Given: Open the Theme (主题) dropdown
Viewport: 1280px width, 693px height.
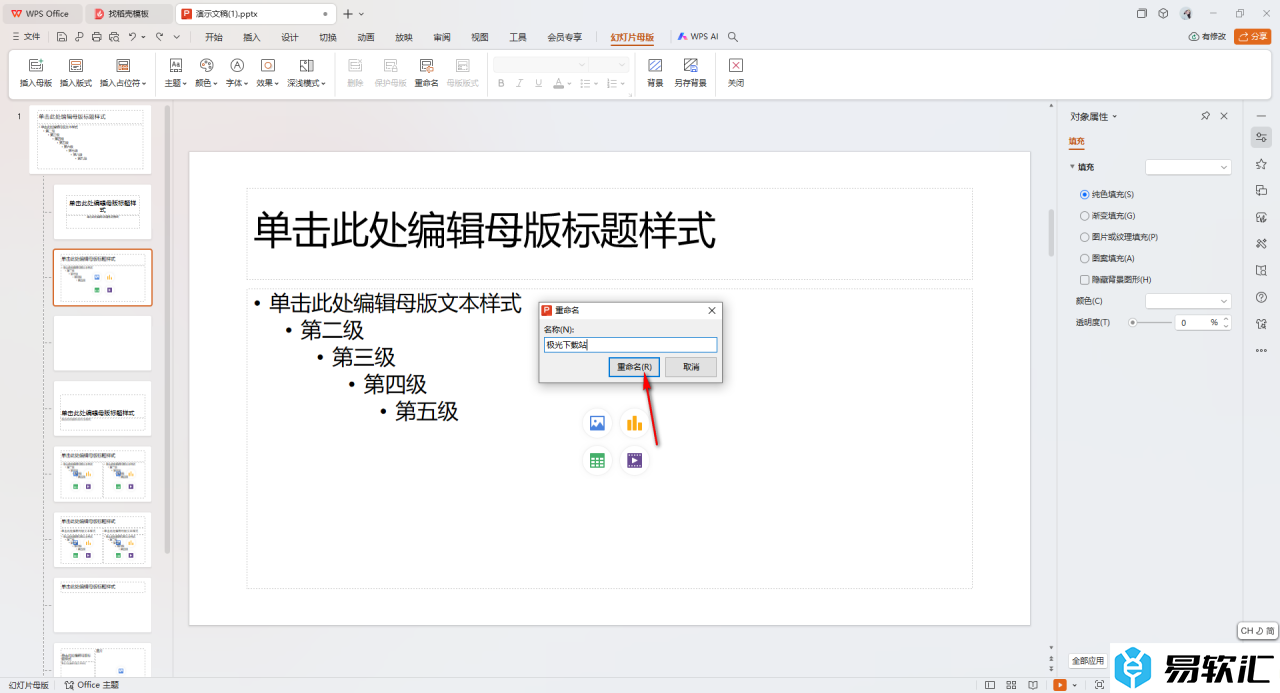Looking at the screenshot, I should [176, 83].
